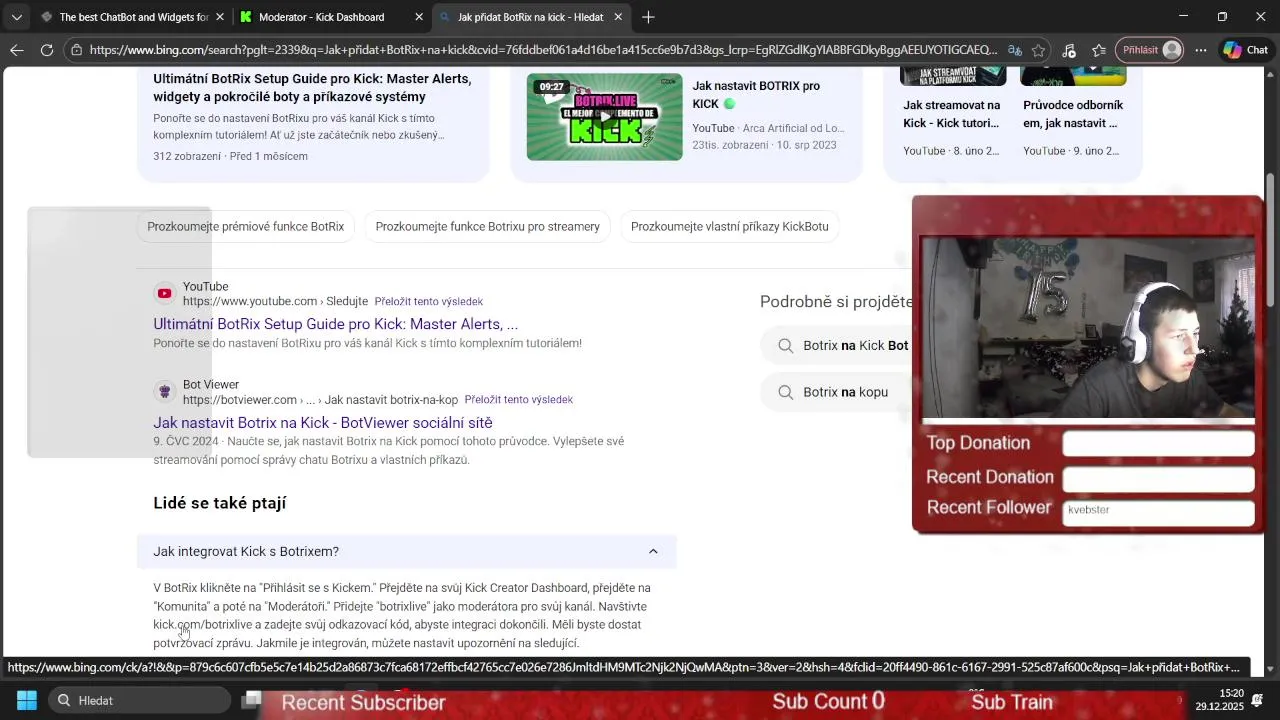This screenshot has height=720, width=1280.
Task: Click the Recent Donation field in overlay
Action: [x=1158, y=478]
